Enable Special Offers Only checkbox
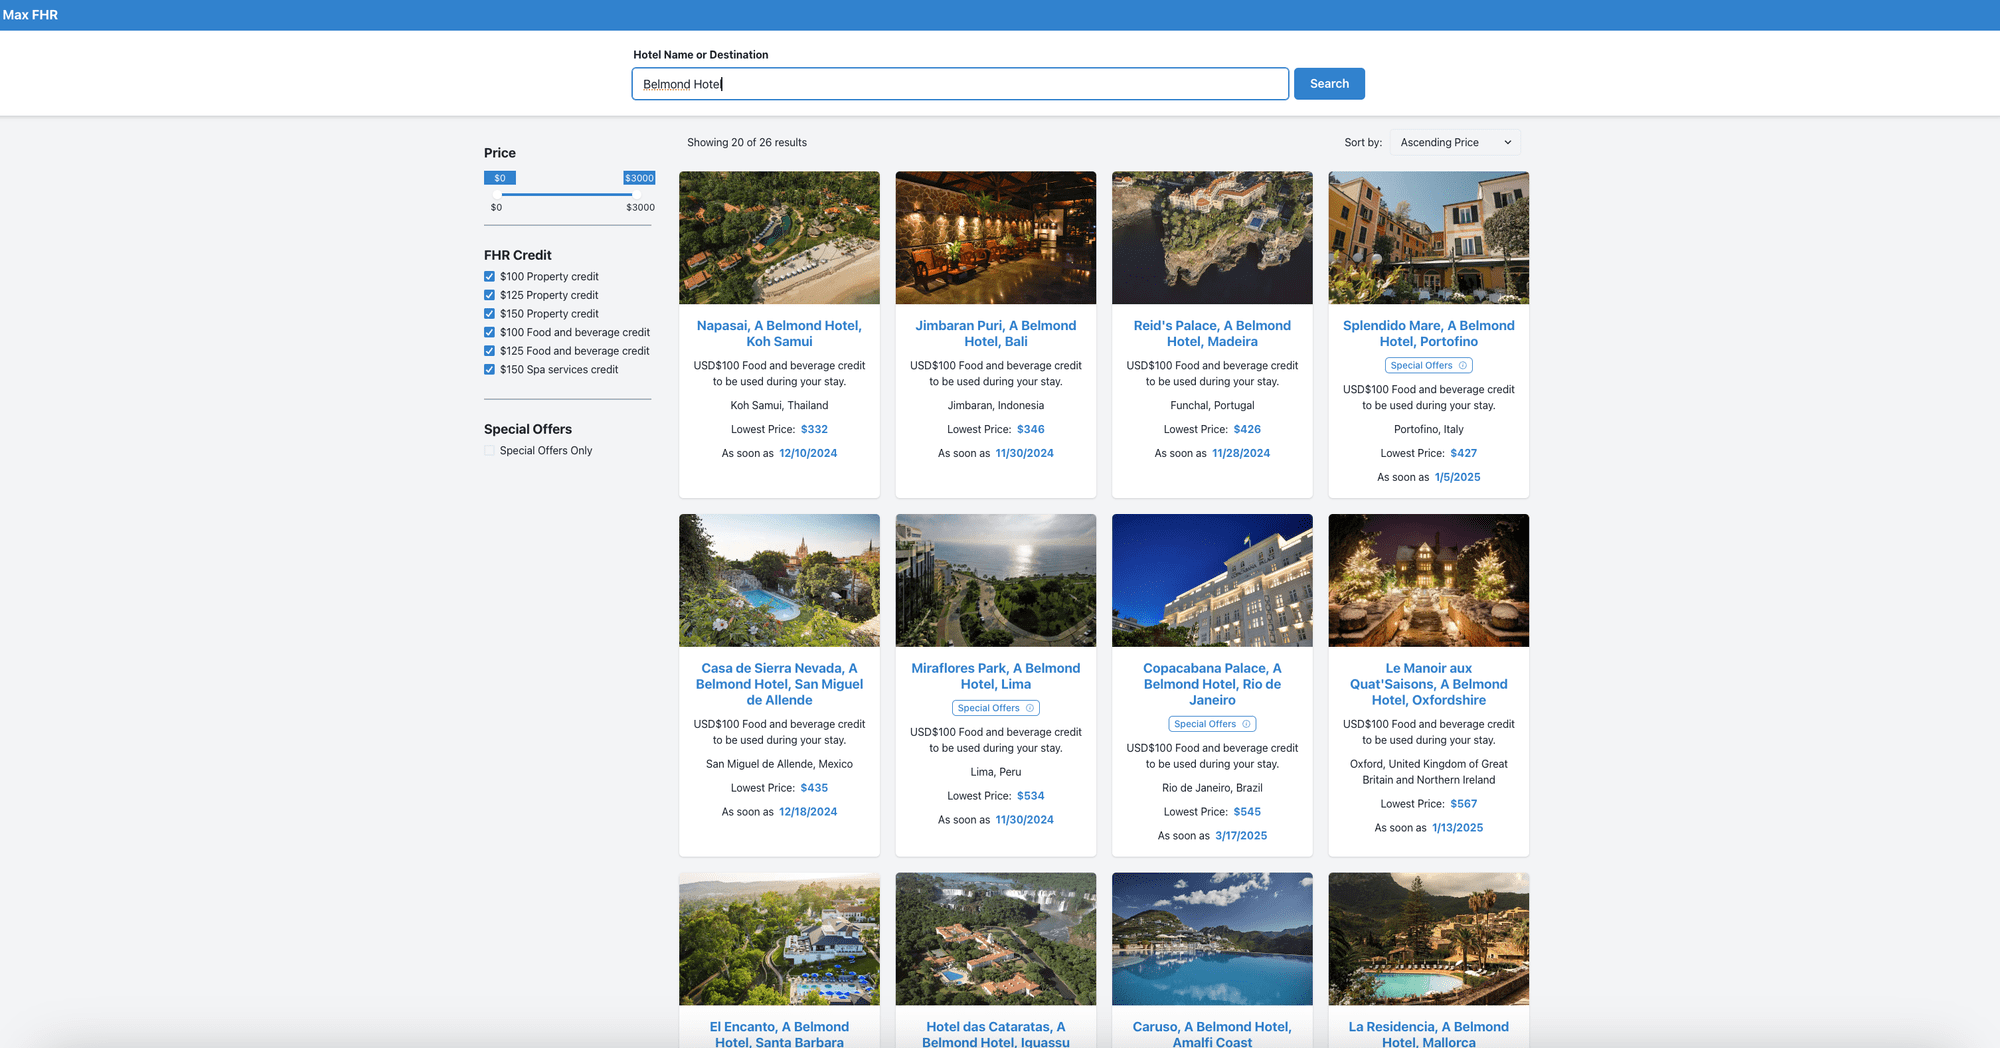Viewport: 2000px width, 1048px height. point(490,451)
